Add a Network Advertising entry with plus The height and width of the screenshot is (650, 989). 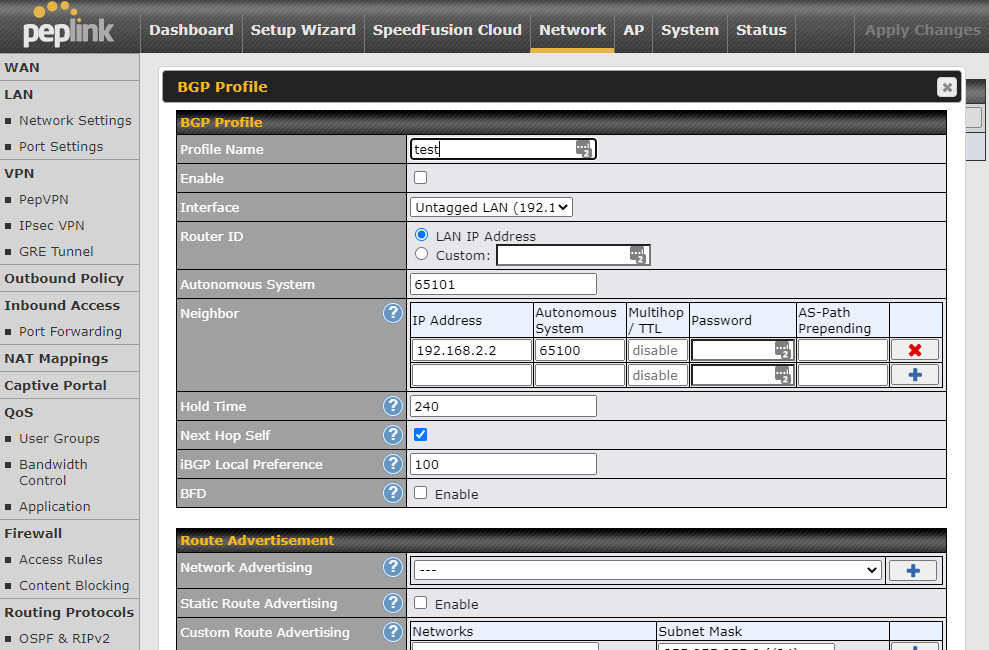pyautogui.click(x=913, y=571)
